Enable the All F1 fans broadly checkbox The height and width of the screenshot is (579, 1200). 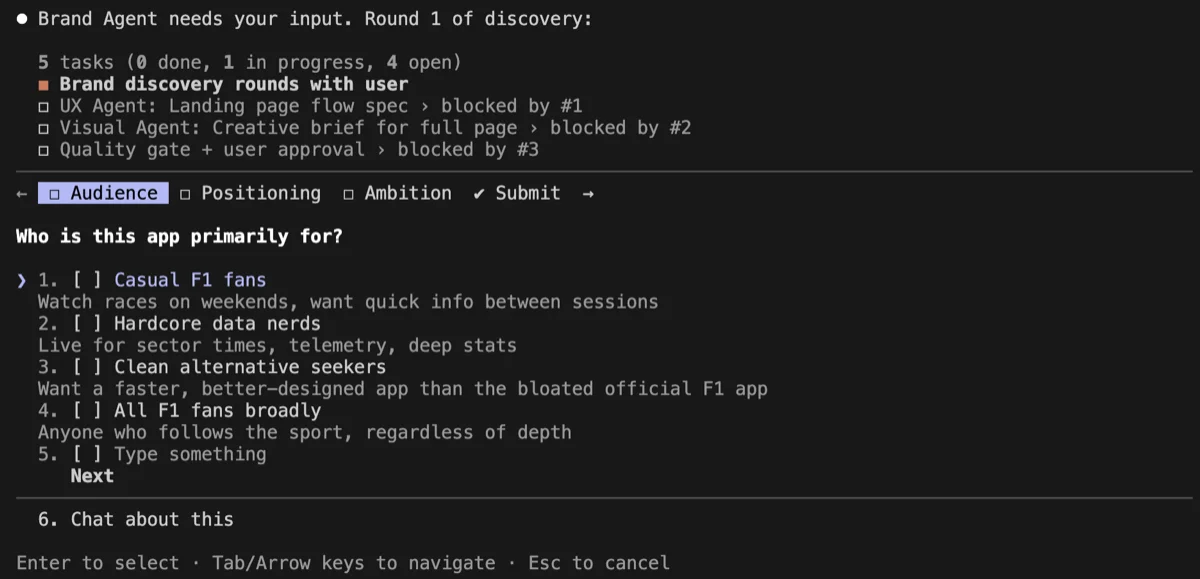click(x=87, y=411)
